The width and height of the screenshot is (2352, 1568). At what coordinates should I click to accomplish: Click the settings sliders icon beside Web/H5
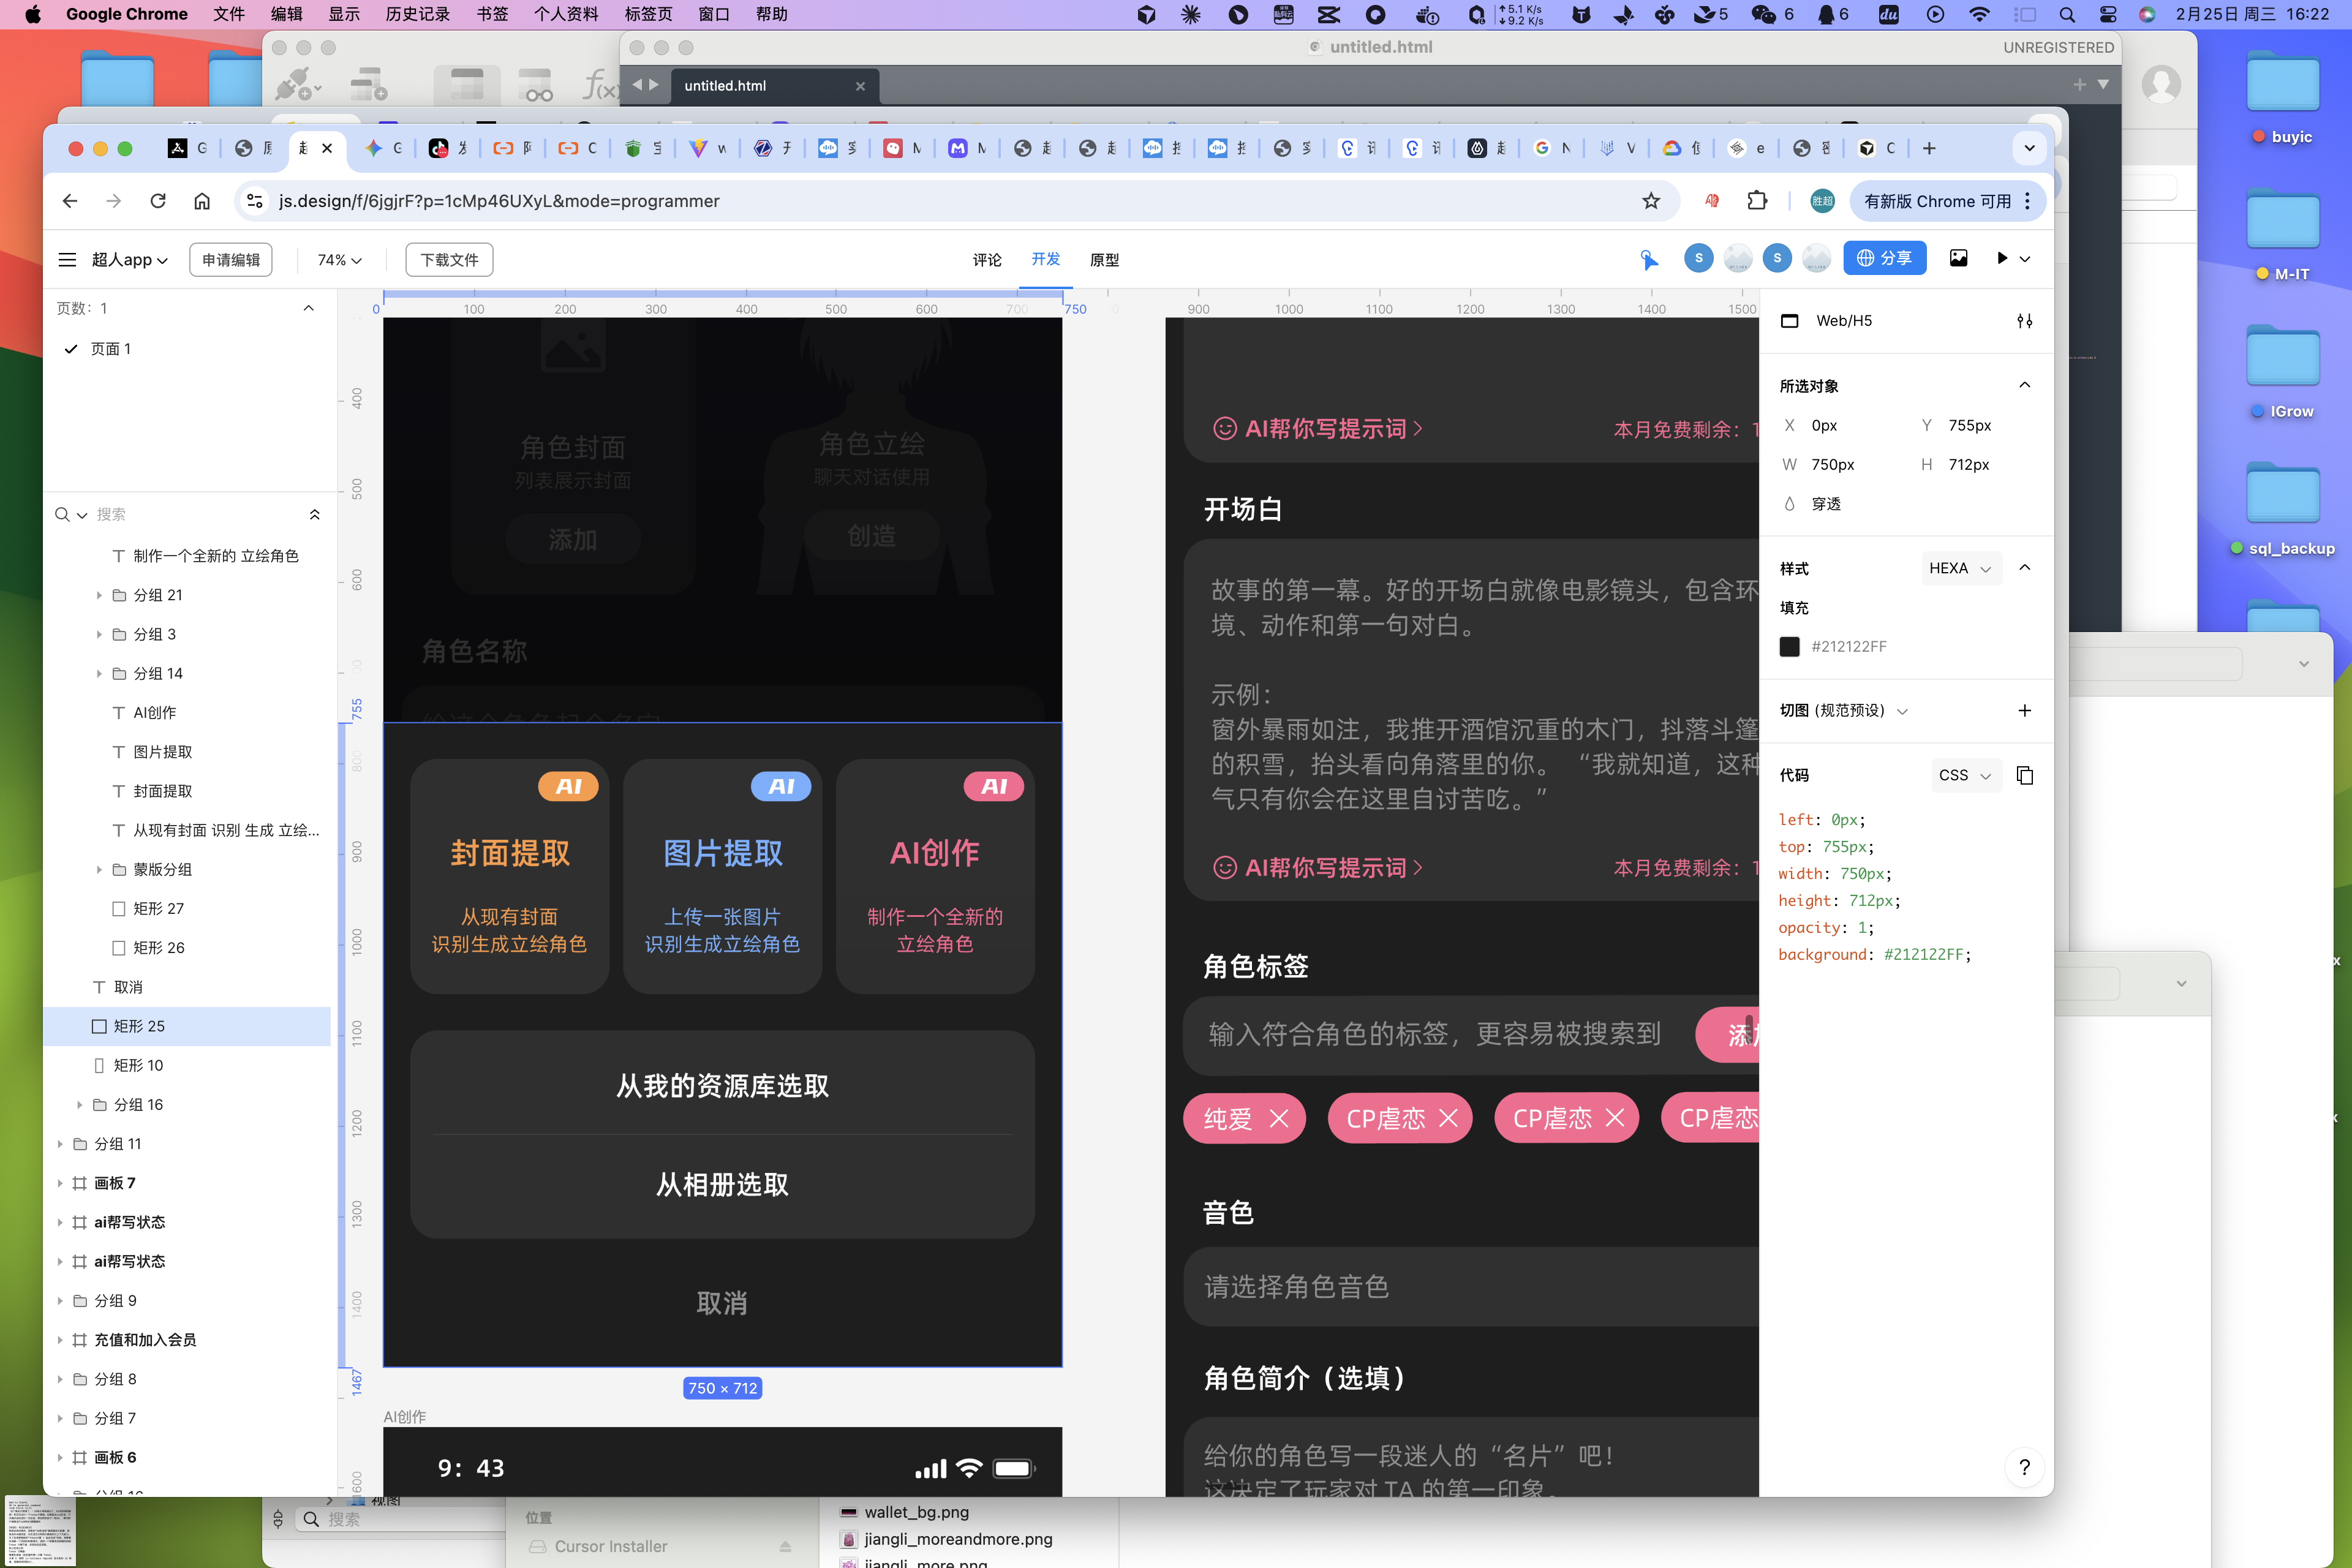point(2024,321)
